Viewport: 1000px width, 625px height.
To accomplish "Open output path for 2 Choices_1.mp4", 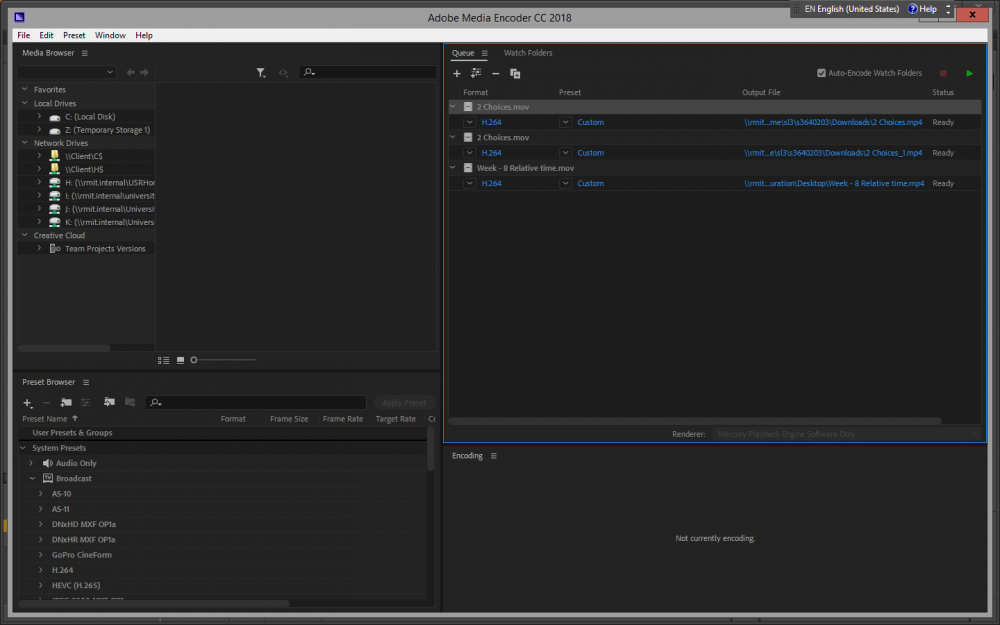I will 833,153.
